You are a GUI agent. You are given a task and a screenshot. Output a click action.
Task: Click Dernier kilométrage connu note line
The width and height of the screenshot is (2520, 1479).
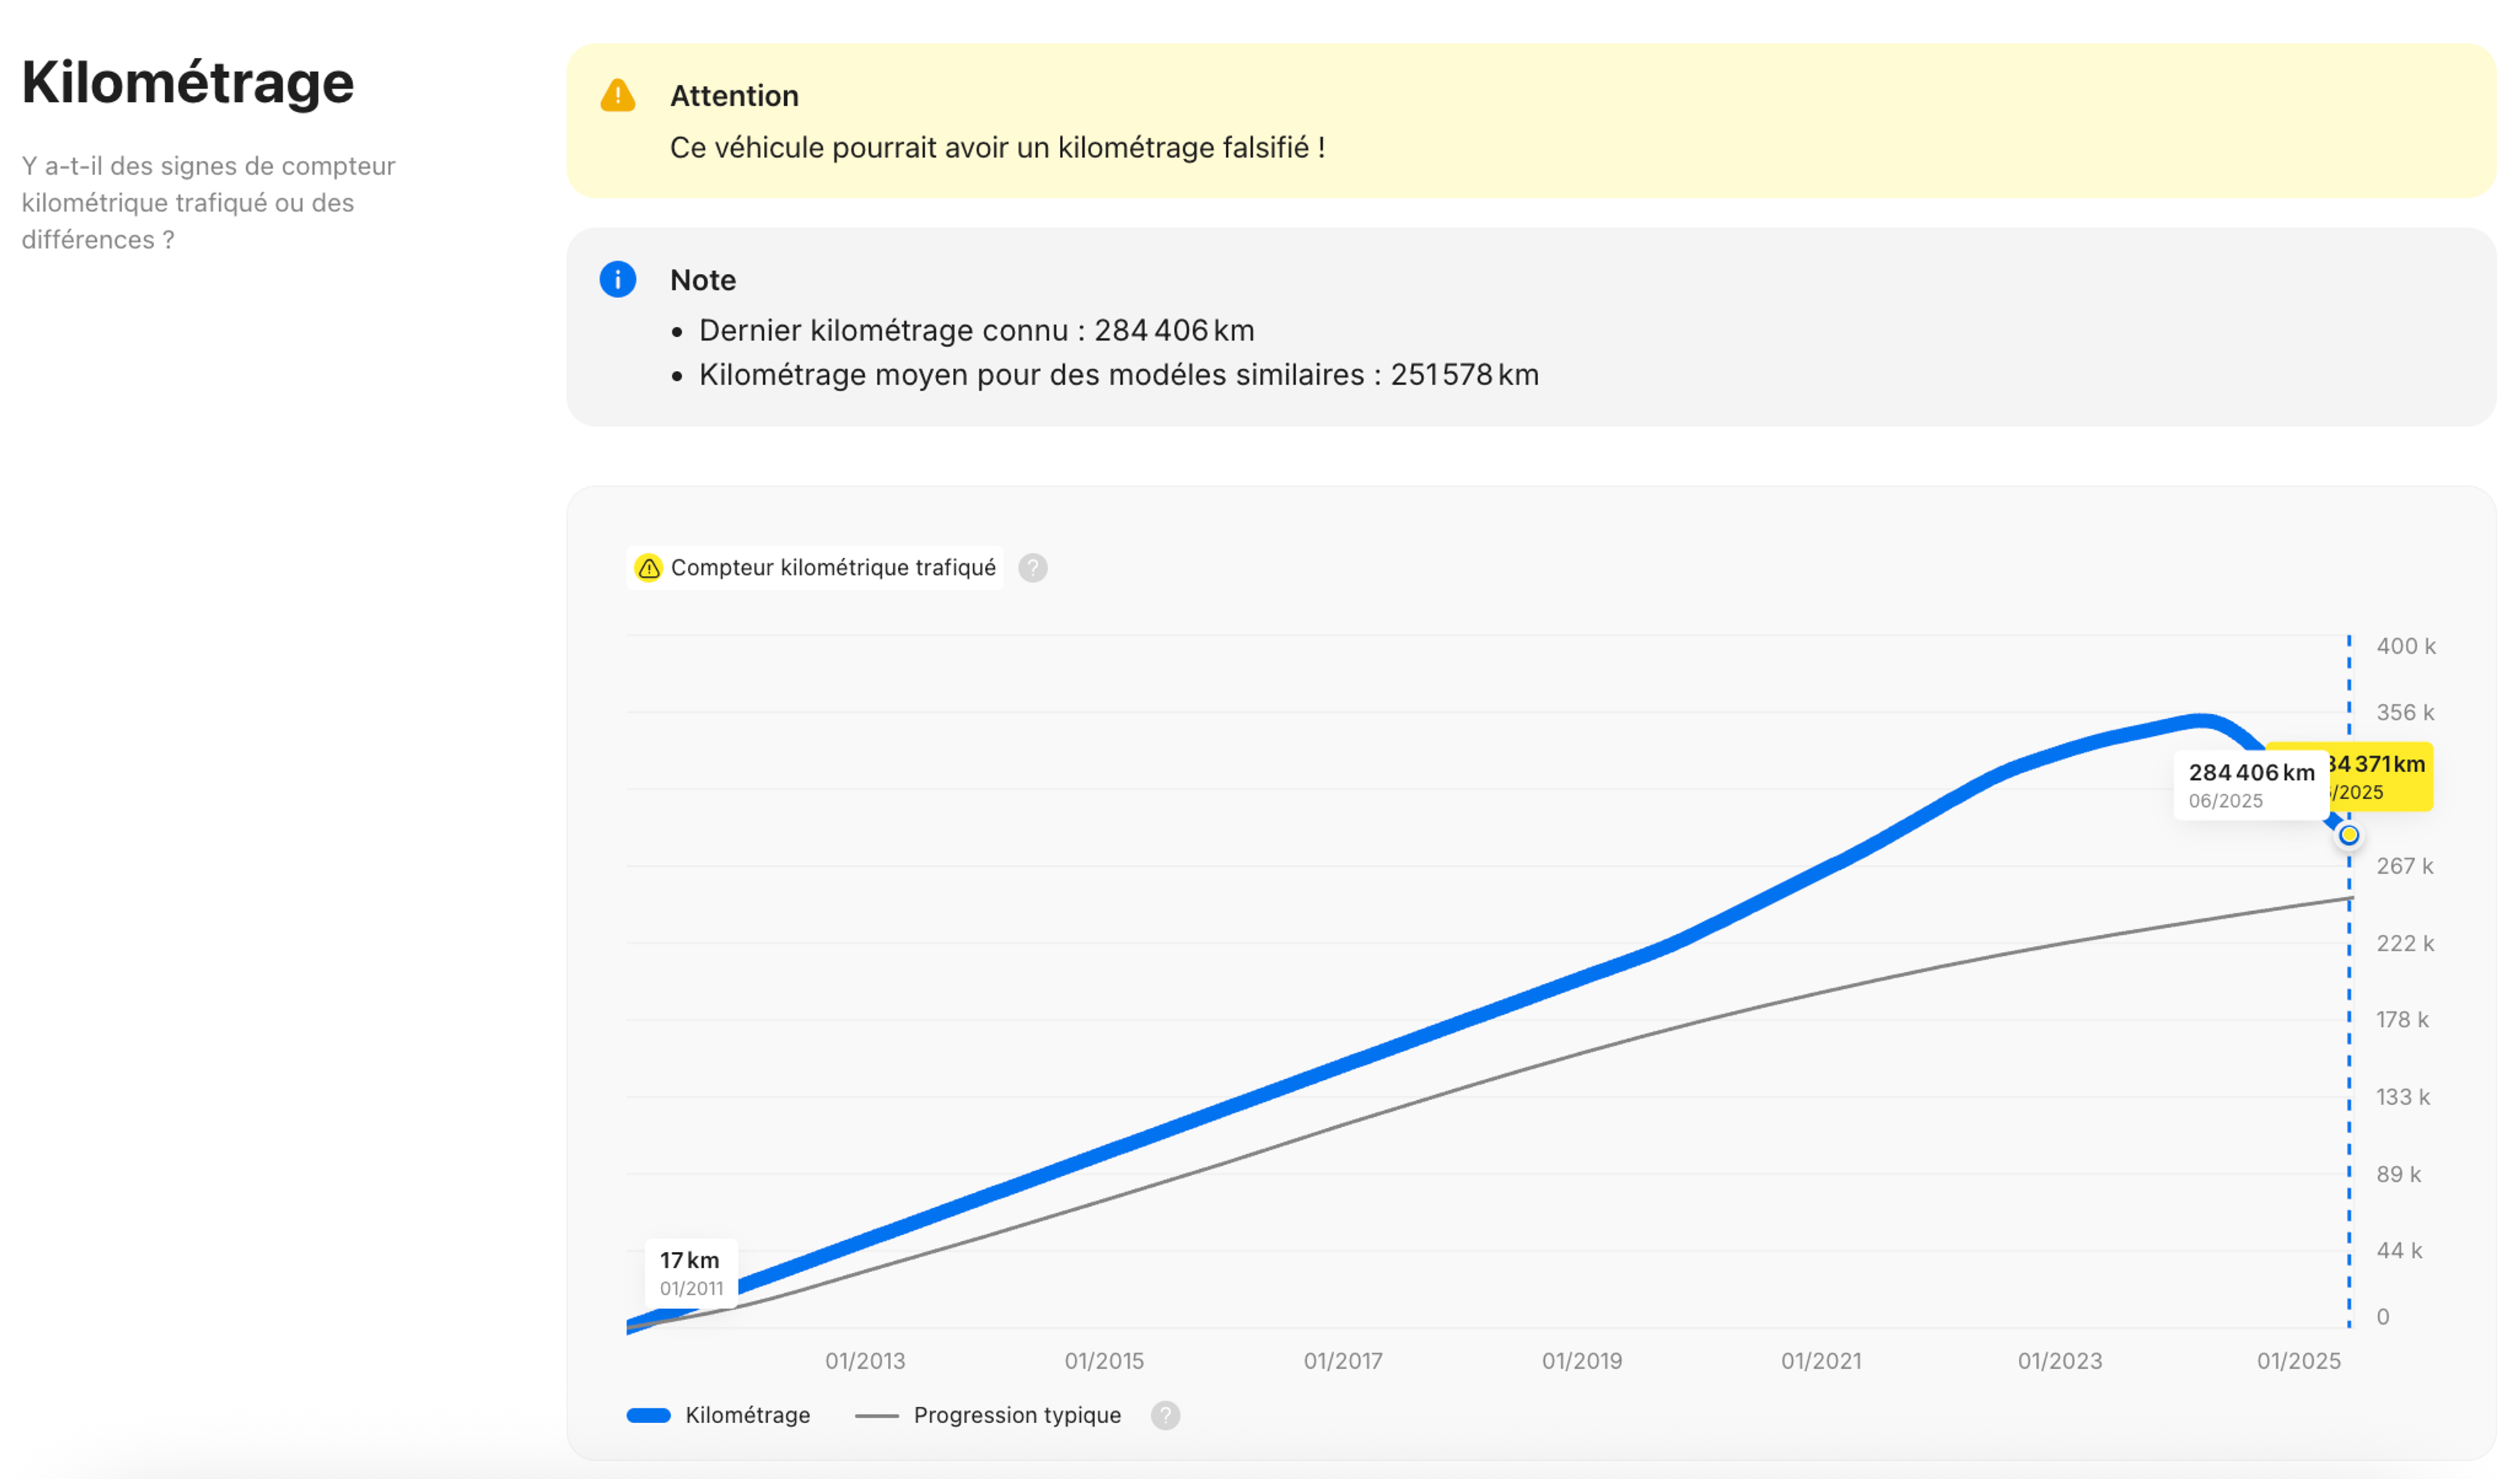click(x=975, y=330)
